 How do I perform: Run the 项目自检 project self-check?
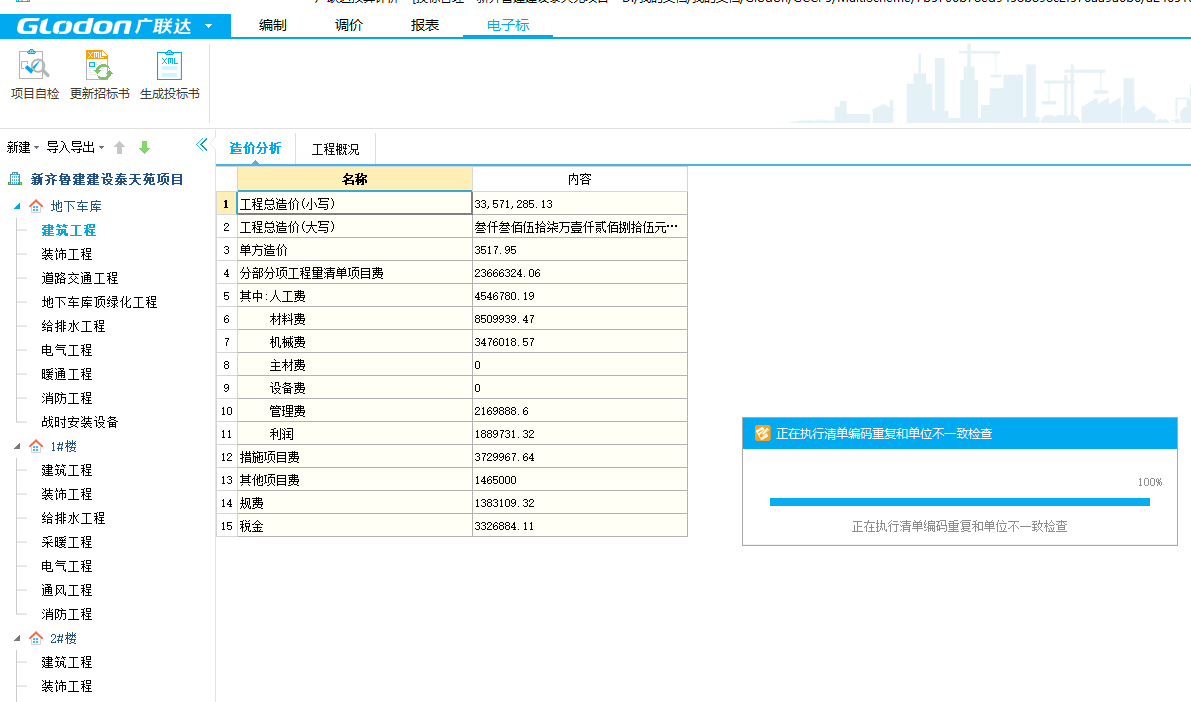[x=34, y=74]
